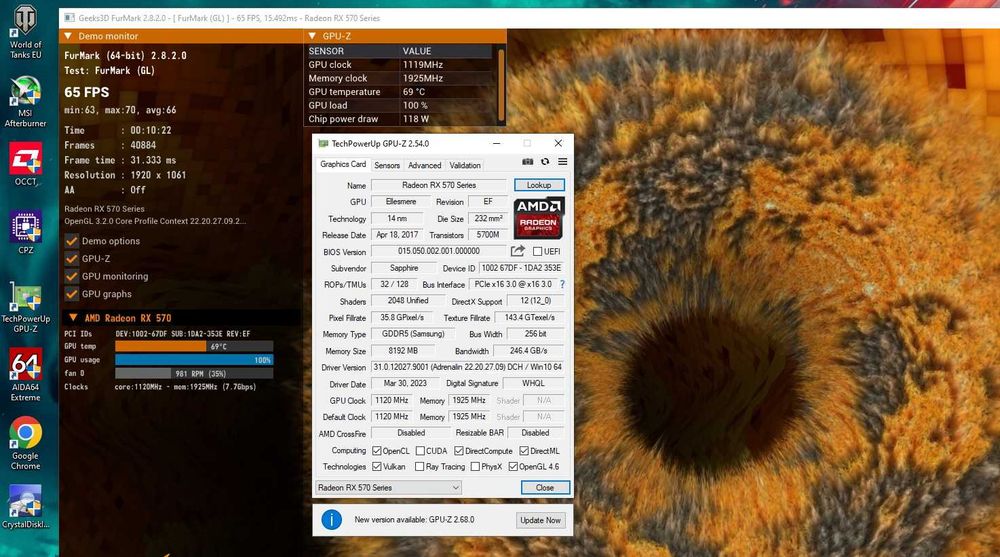Open the GPU-Z hamburger menu
This screenshot has width=1000, height=557.
point(562,162)
